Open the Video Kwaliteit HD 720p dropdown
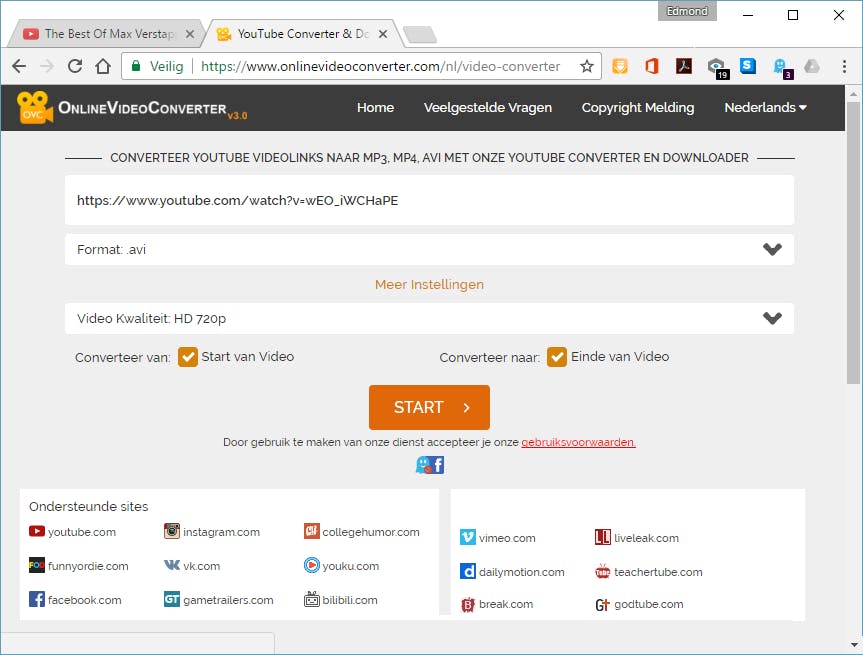Viewport: 863px width, 655px height. point(429,318)
